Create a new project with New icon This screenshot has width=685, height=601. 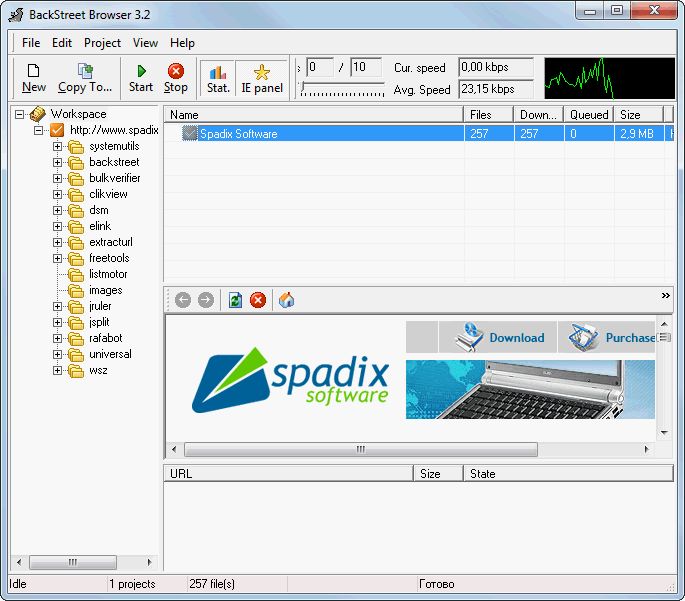coord(33,71)
